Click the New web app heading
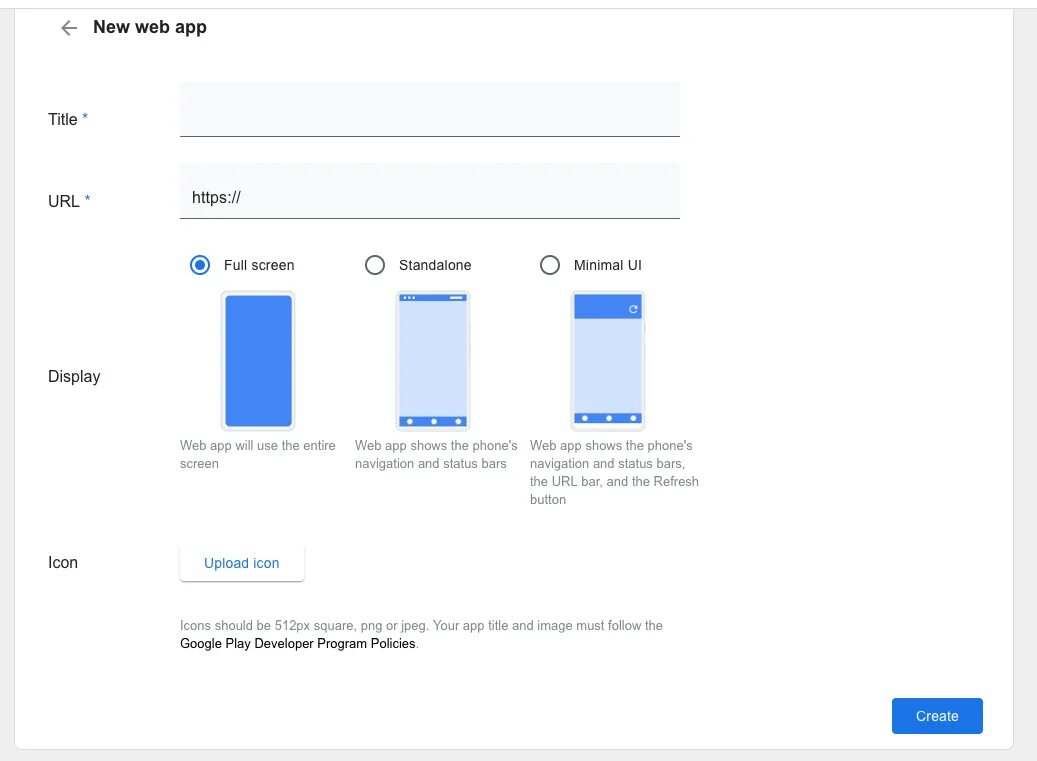 [150, 27]
